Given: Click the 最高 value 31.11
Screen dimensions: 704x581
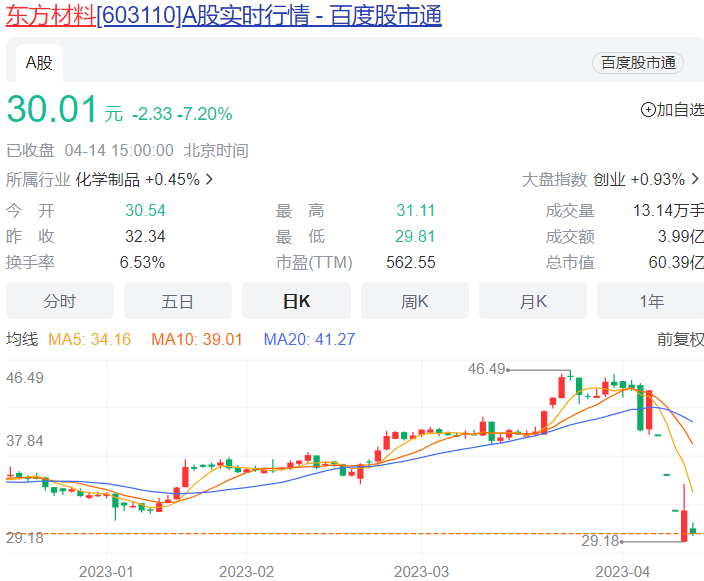Looking at the screenshot, I should (x=416, y=210).
